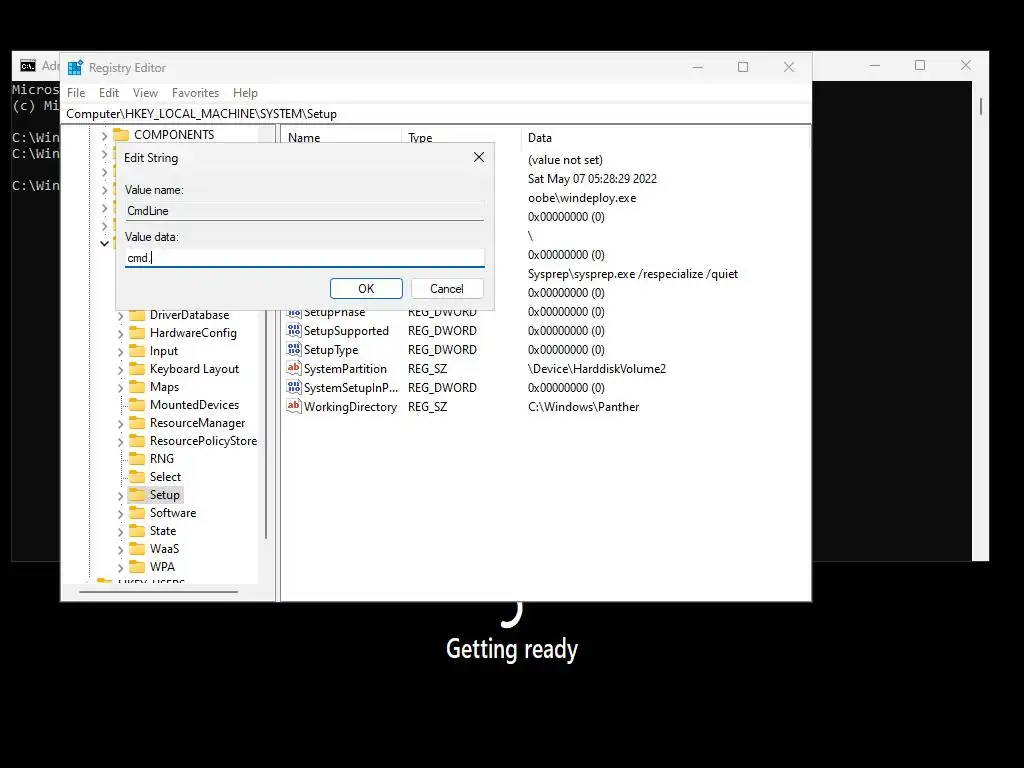Expand the Software tree node
Screen dimensions: 1024x768
120,514
